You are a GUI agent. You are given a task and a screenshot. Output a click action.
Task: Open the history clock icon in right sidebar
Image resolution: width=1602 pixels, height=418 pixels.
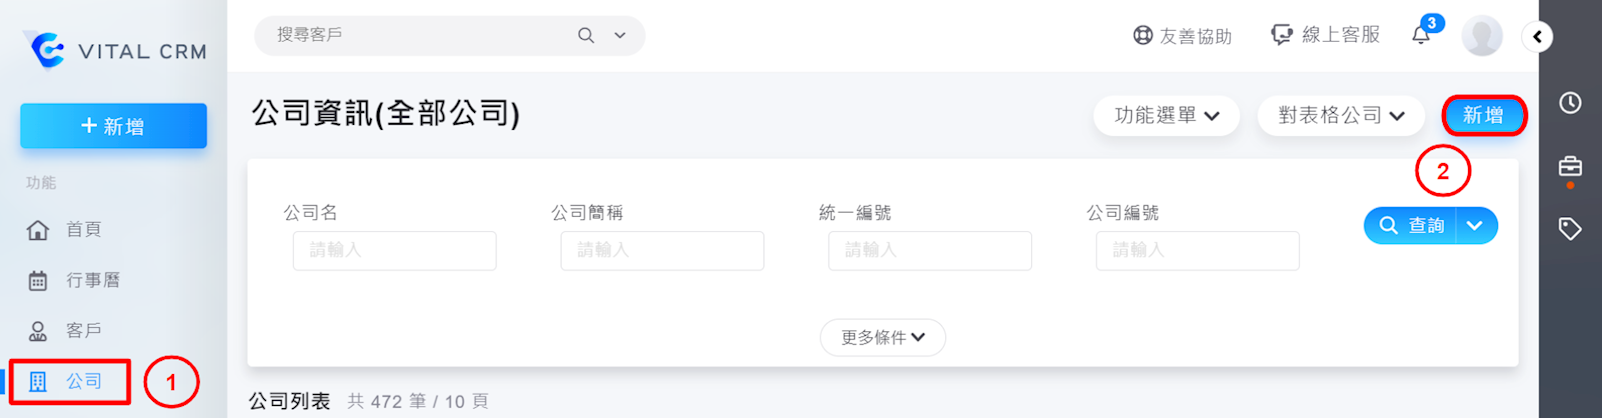tap(1570, 103)
